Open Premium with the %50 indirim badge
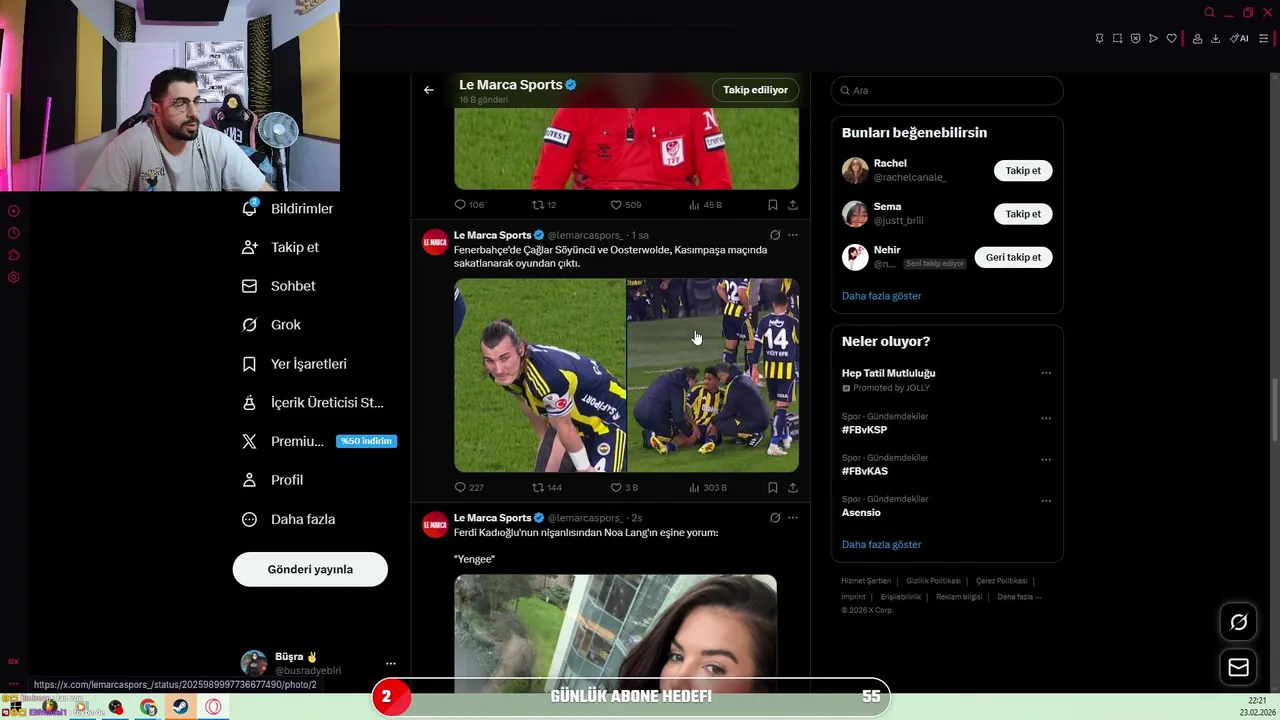The width and height of the screenshot is (1280, 720). [319, 441]
